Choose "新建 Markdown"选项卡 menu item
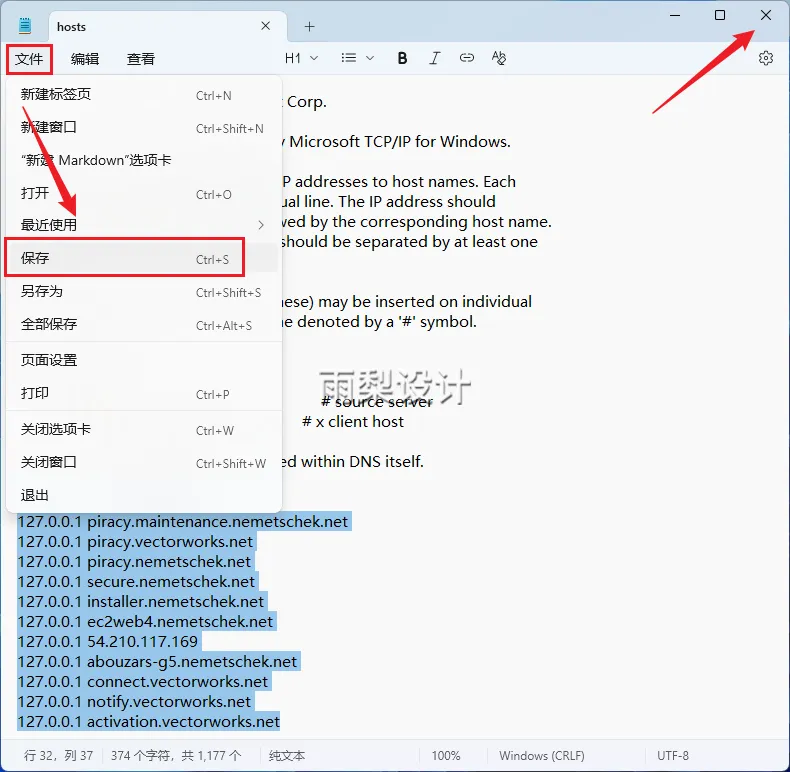Image resolution: width=790 pixels, height=772 pixels. [x=142, y=160]
